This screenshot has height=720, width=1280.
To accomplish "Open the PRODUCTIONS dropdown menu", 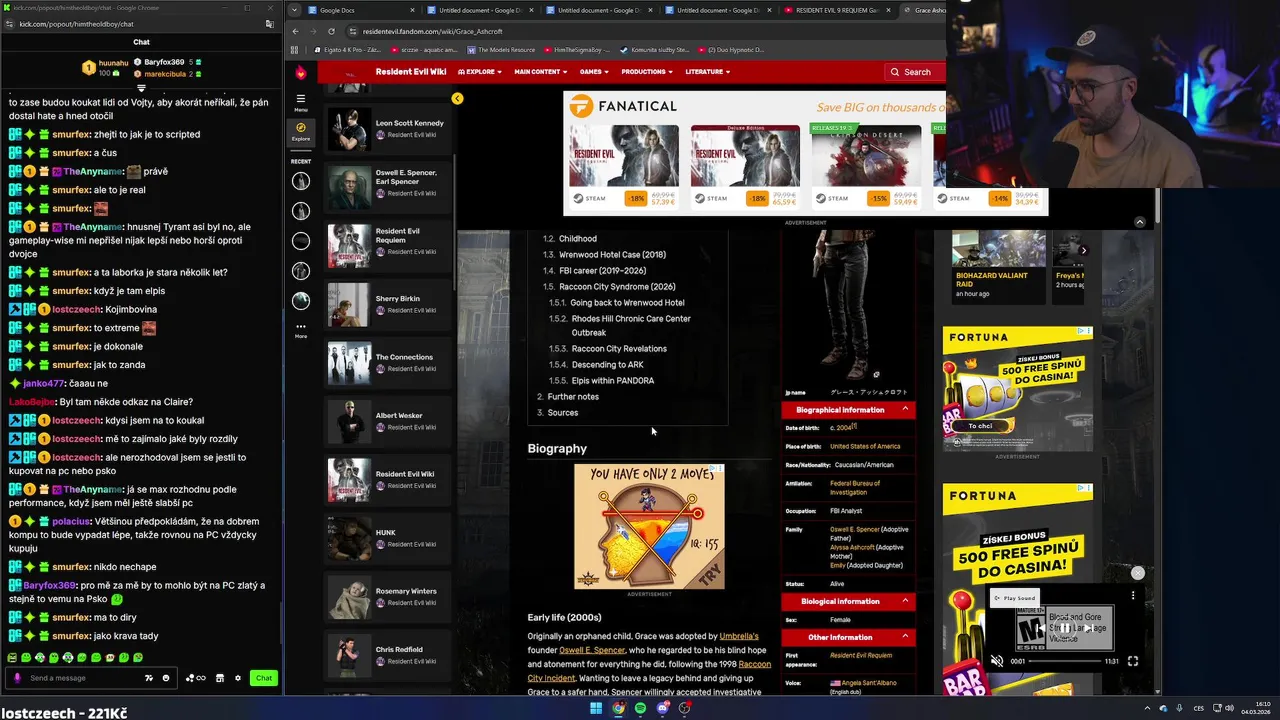I will 646,72.
